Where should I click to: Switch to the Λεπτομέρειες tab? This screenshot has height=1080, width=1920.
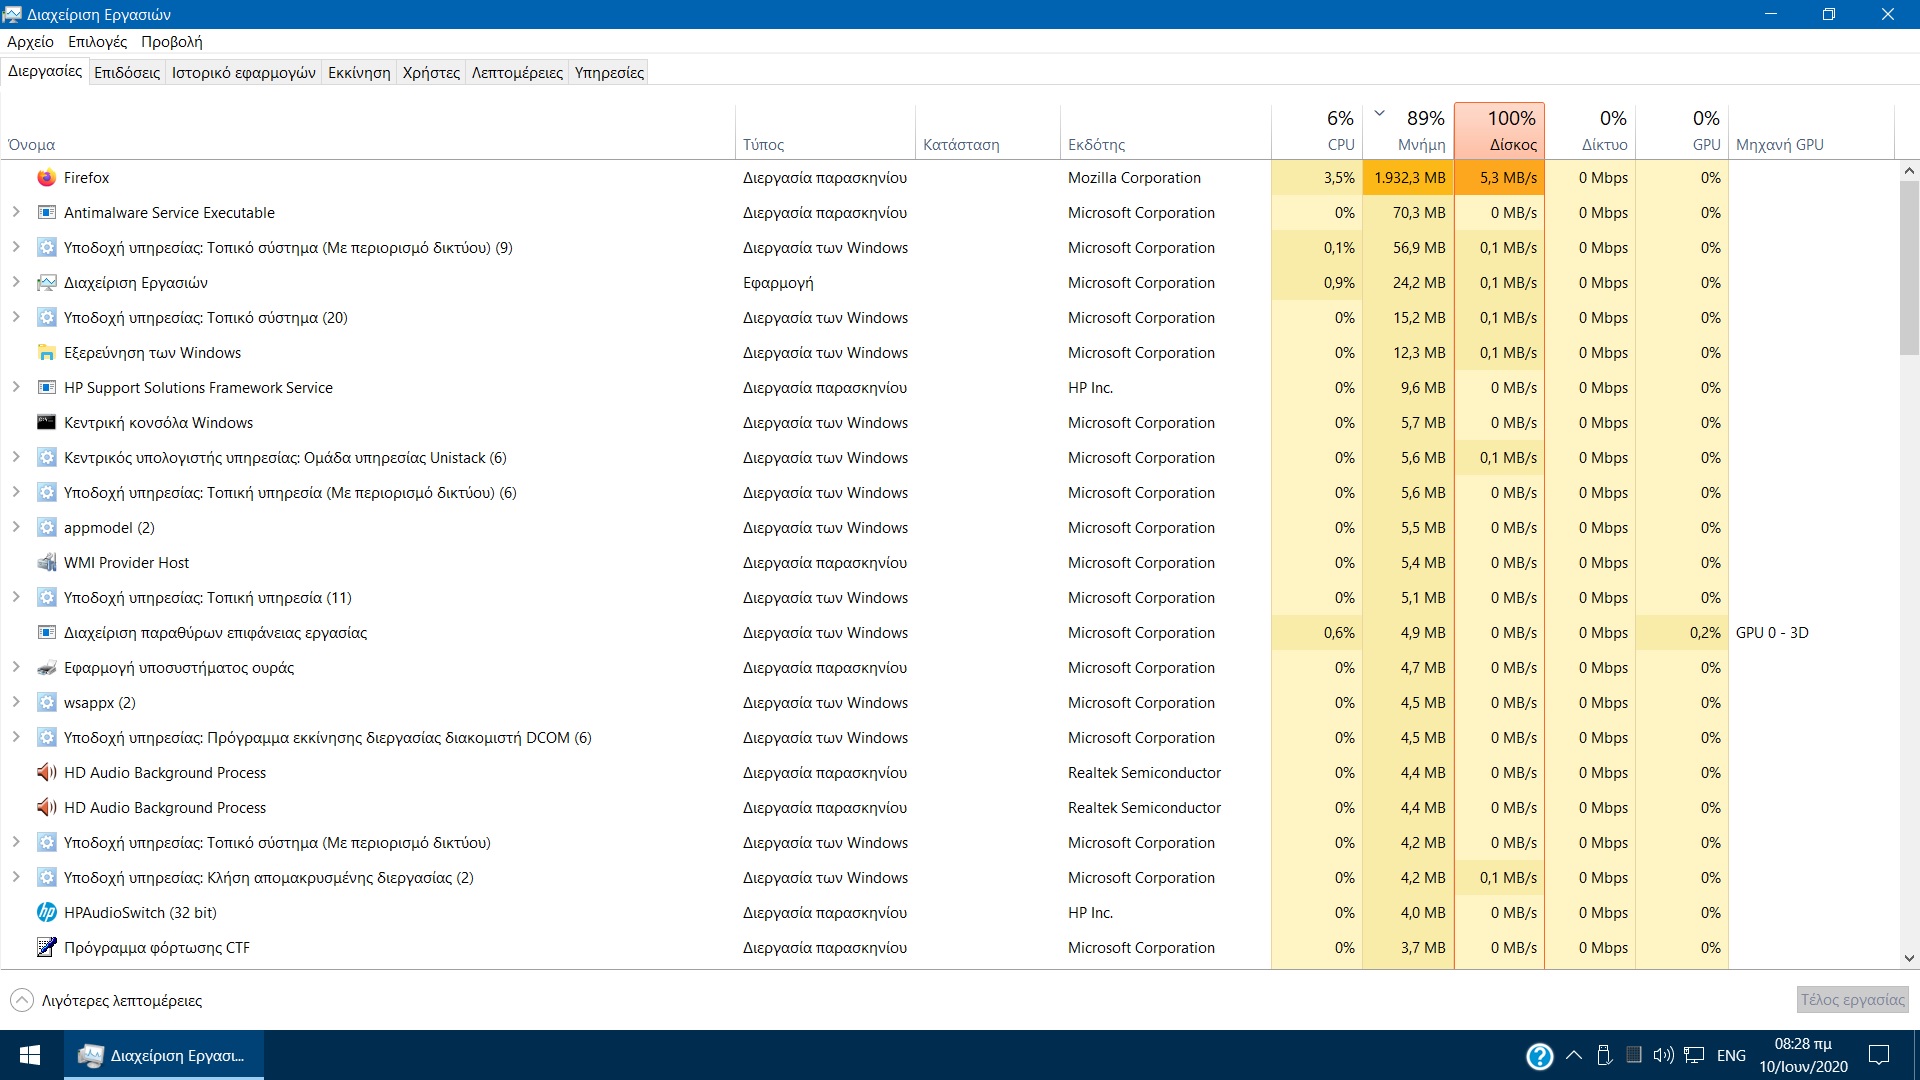click(x=517, y=73)
